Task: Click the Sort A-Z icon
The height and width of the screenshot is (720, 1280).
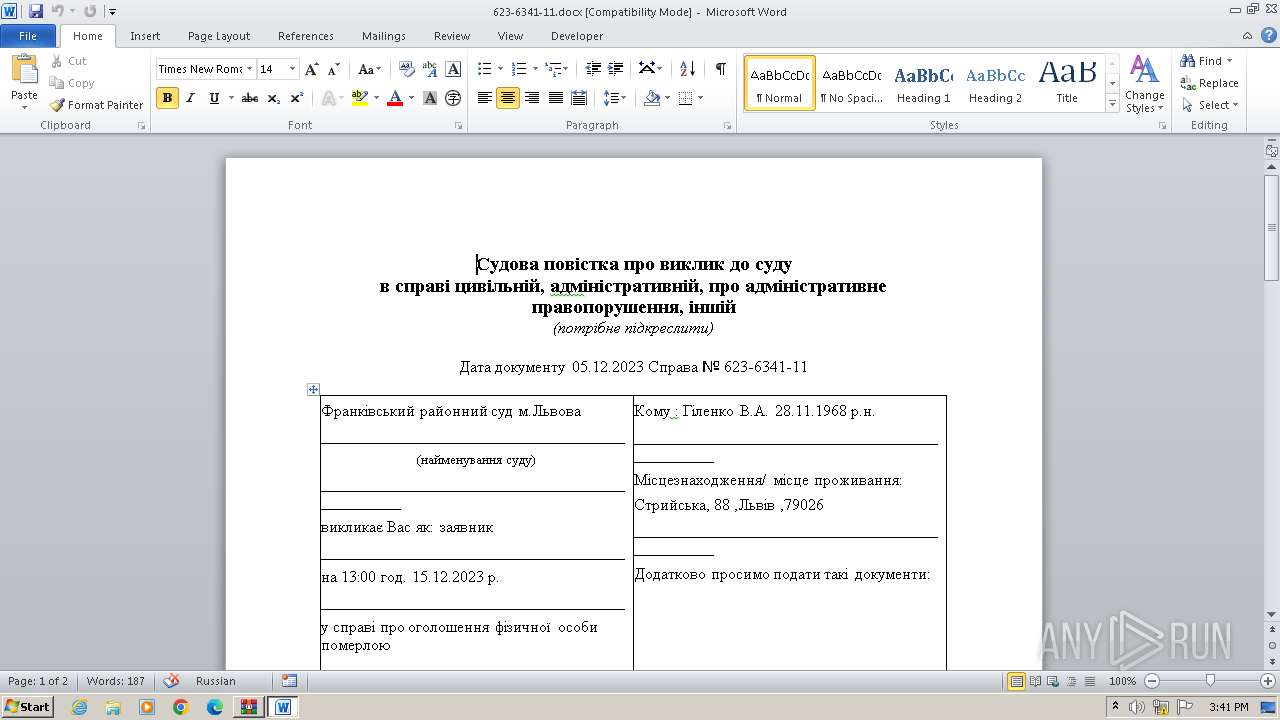Action: click(x=687, y=69)
